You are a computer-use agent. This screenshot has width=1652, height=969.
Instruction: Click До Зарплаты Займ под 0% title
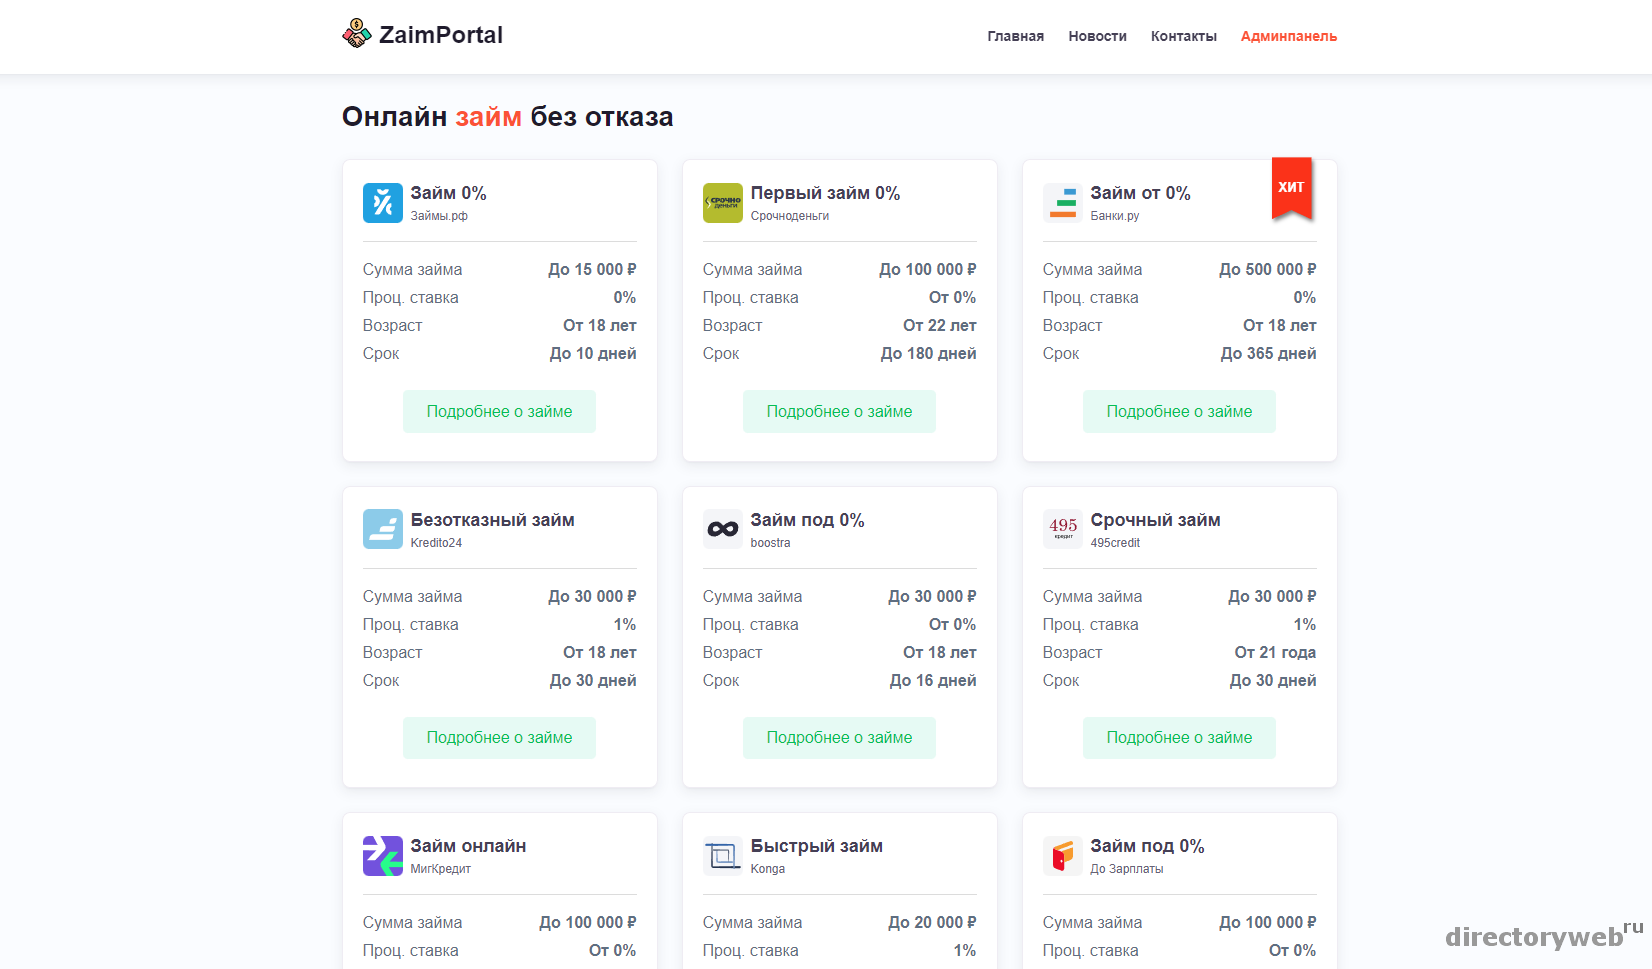(1147, 846)
